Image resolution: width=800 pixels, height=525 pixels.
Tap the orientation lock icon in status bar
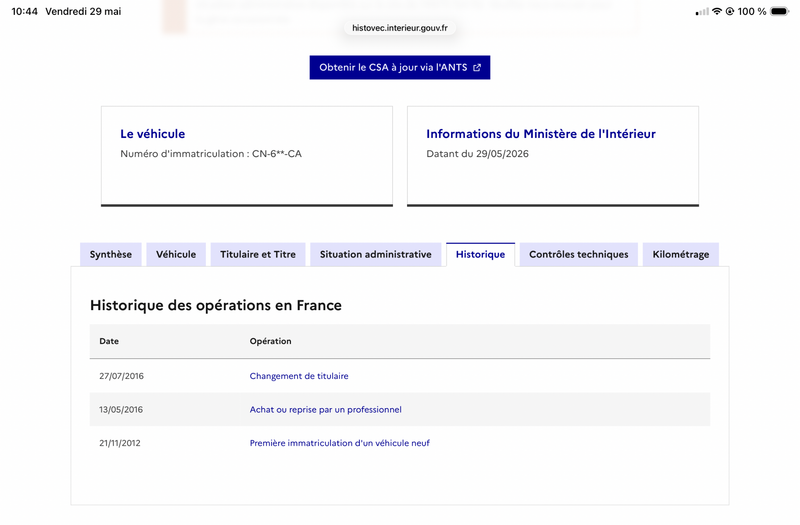730,11
